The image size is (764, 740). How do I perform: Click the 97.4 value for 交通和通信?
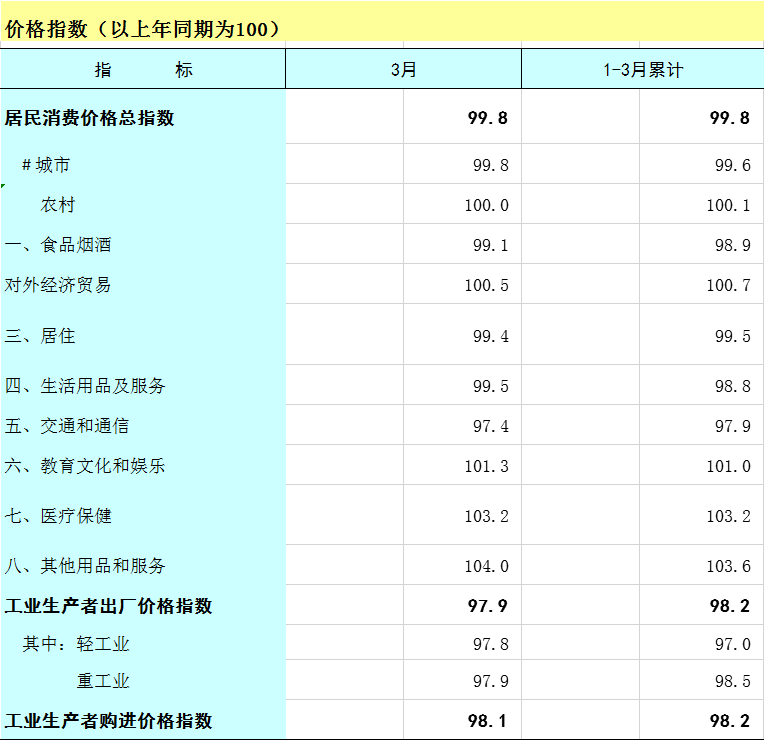(490, 426)
